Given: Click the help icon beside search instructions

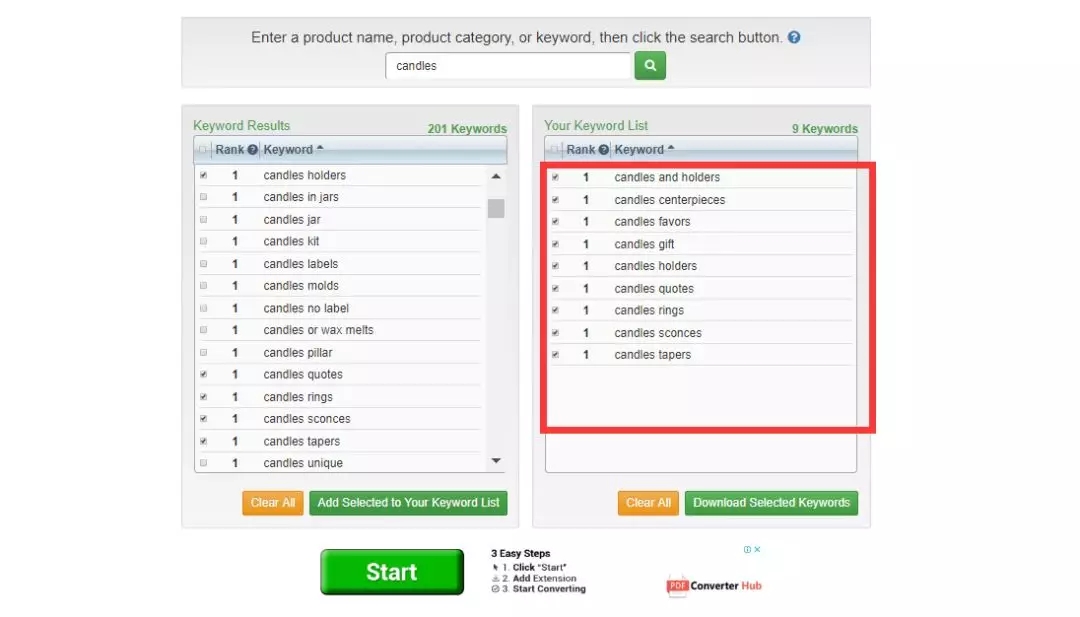Looking at the screenshot, I should pos(794,38).
